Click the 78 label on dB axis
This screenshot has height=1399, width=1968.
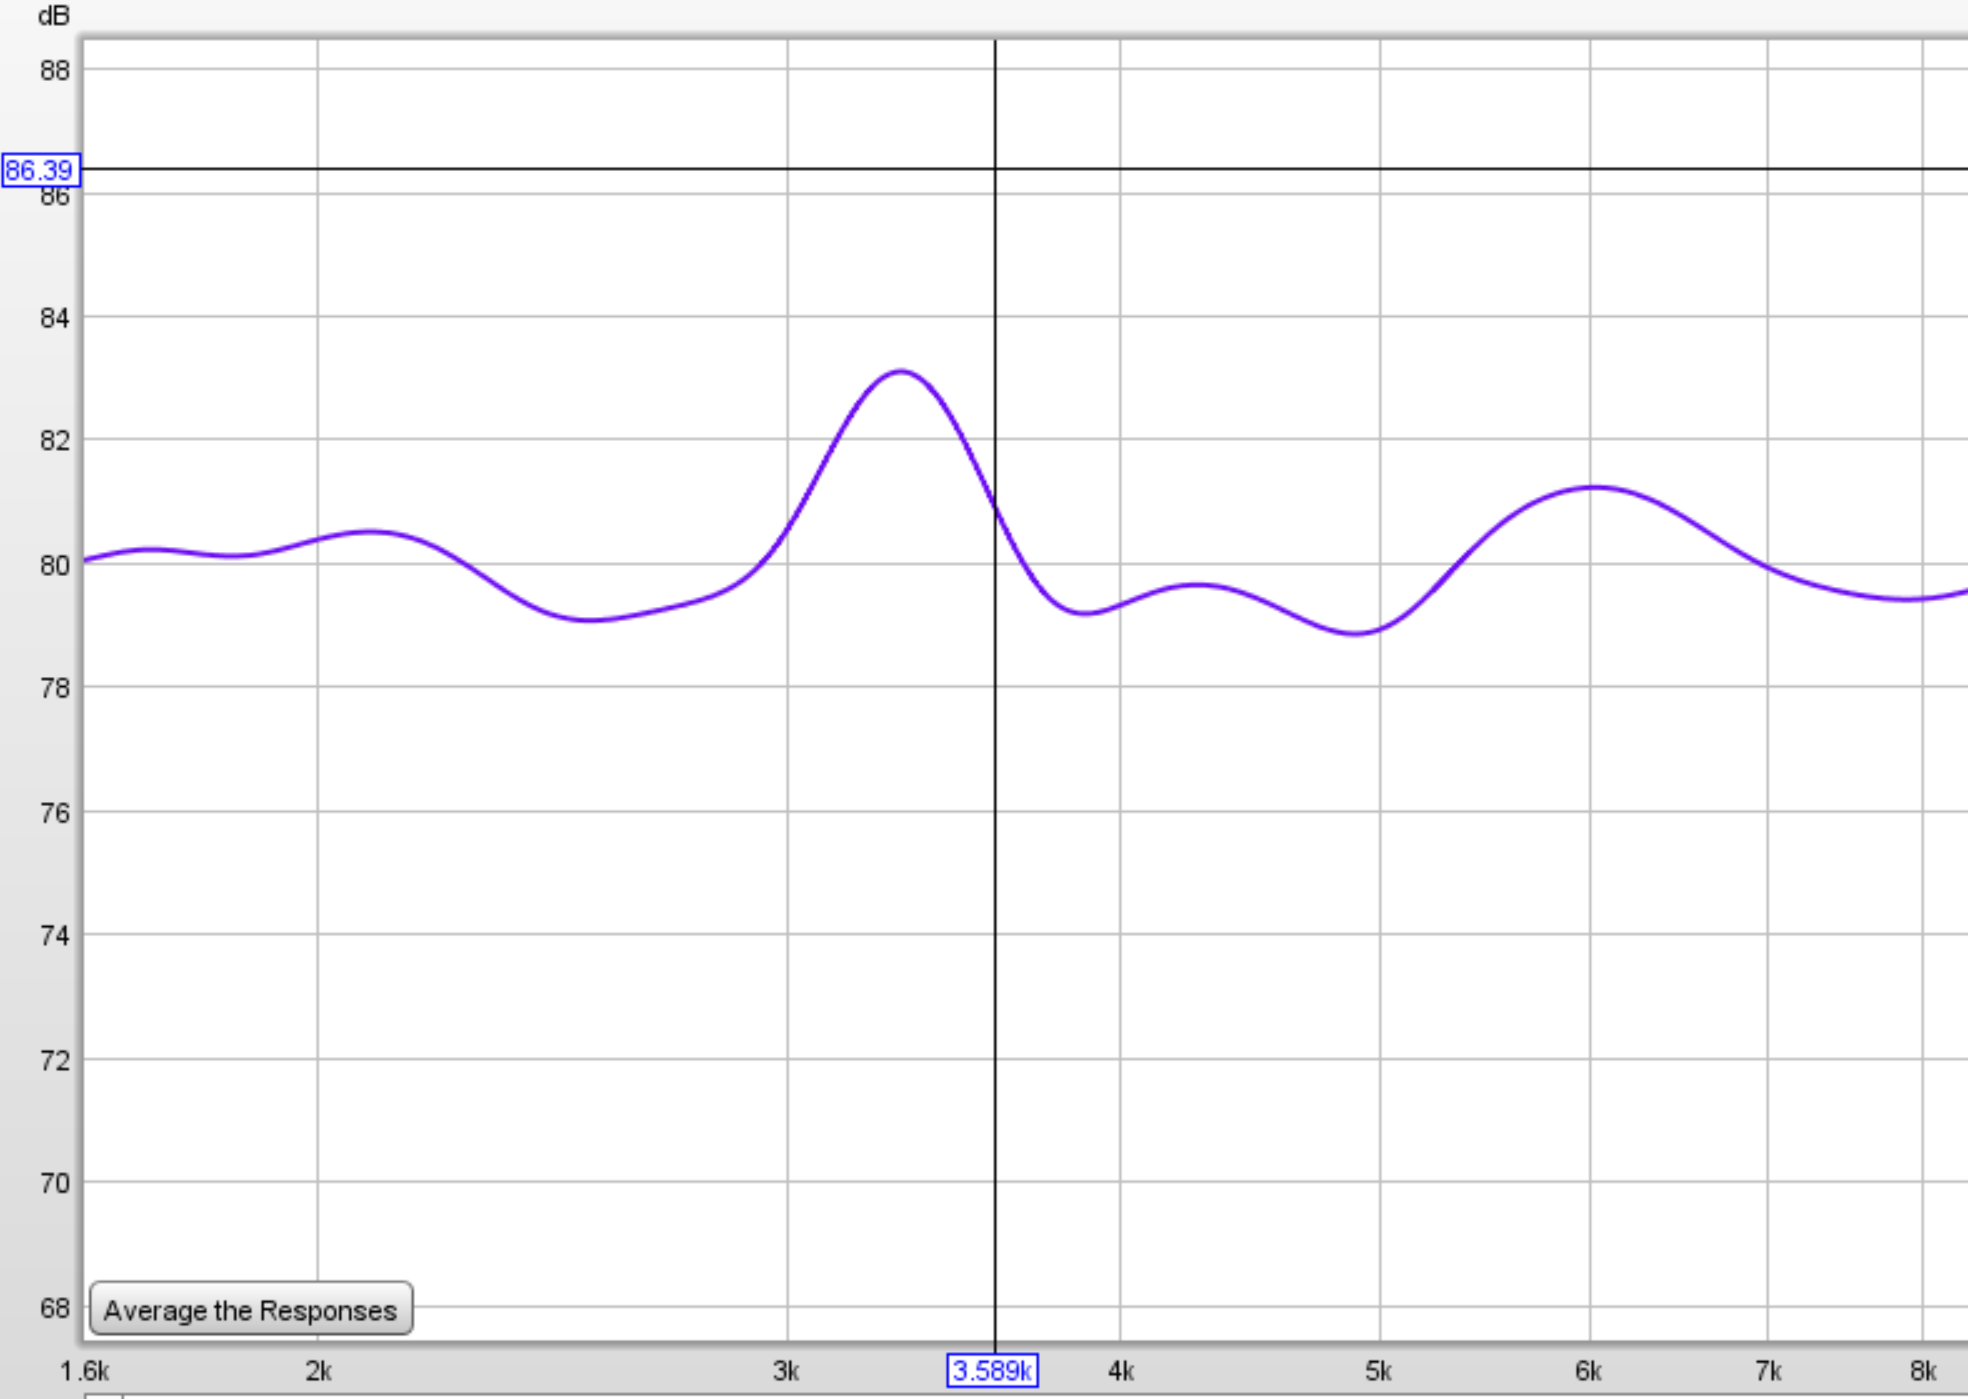point(55,688)
